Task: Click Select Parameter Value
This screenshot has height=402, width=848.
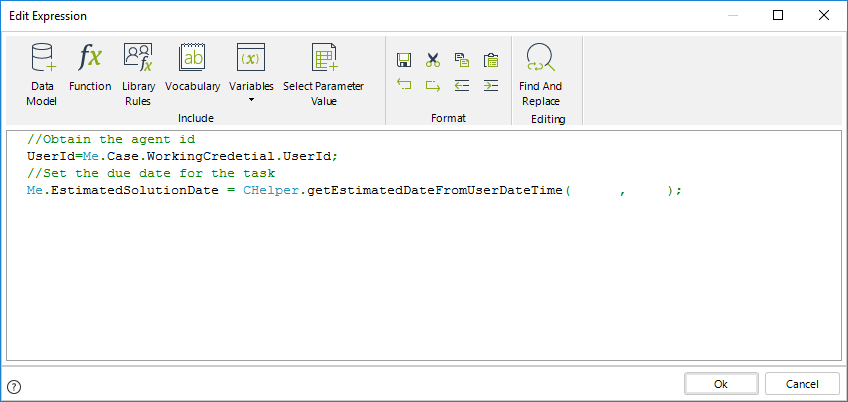Action: 323,73
